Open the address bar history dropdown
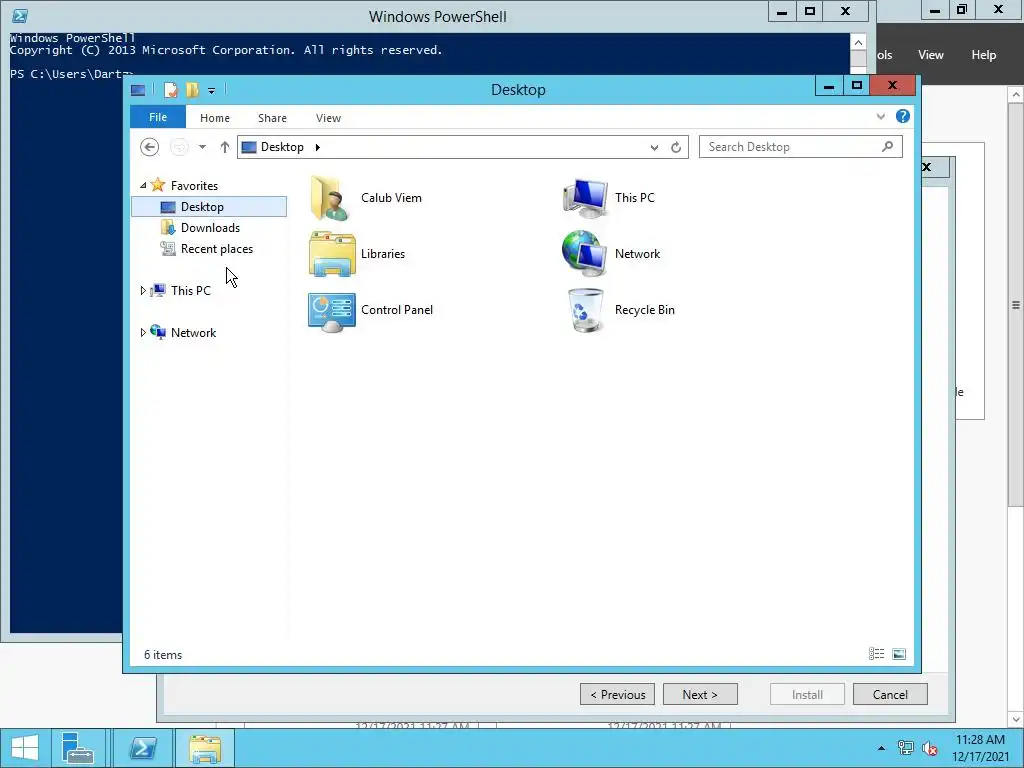Image resolution: width=1024 pixels, height=768 pixels. [654, 148]
